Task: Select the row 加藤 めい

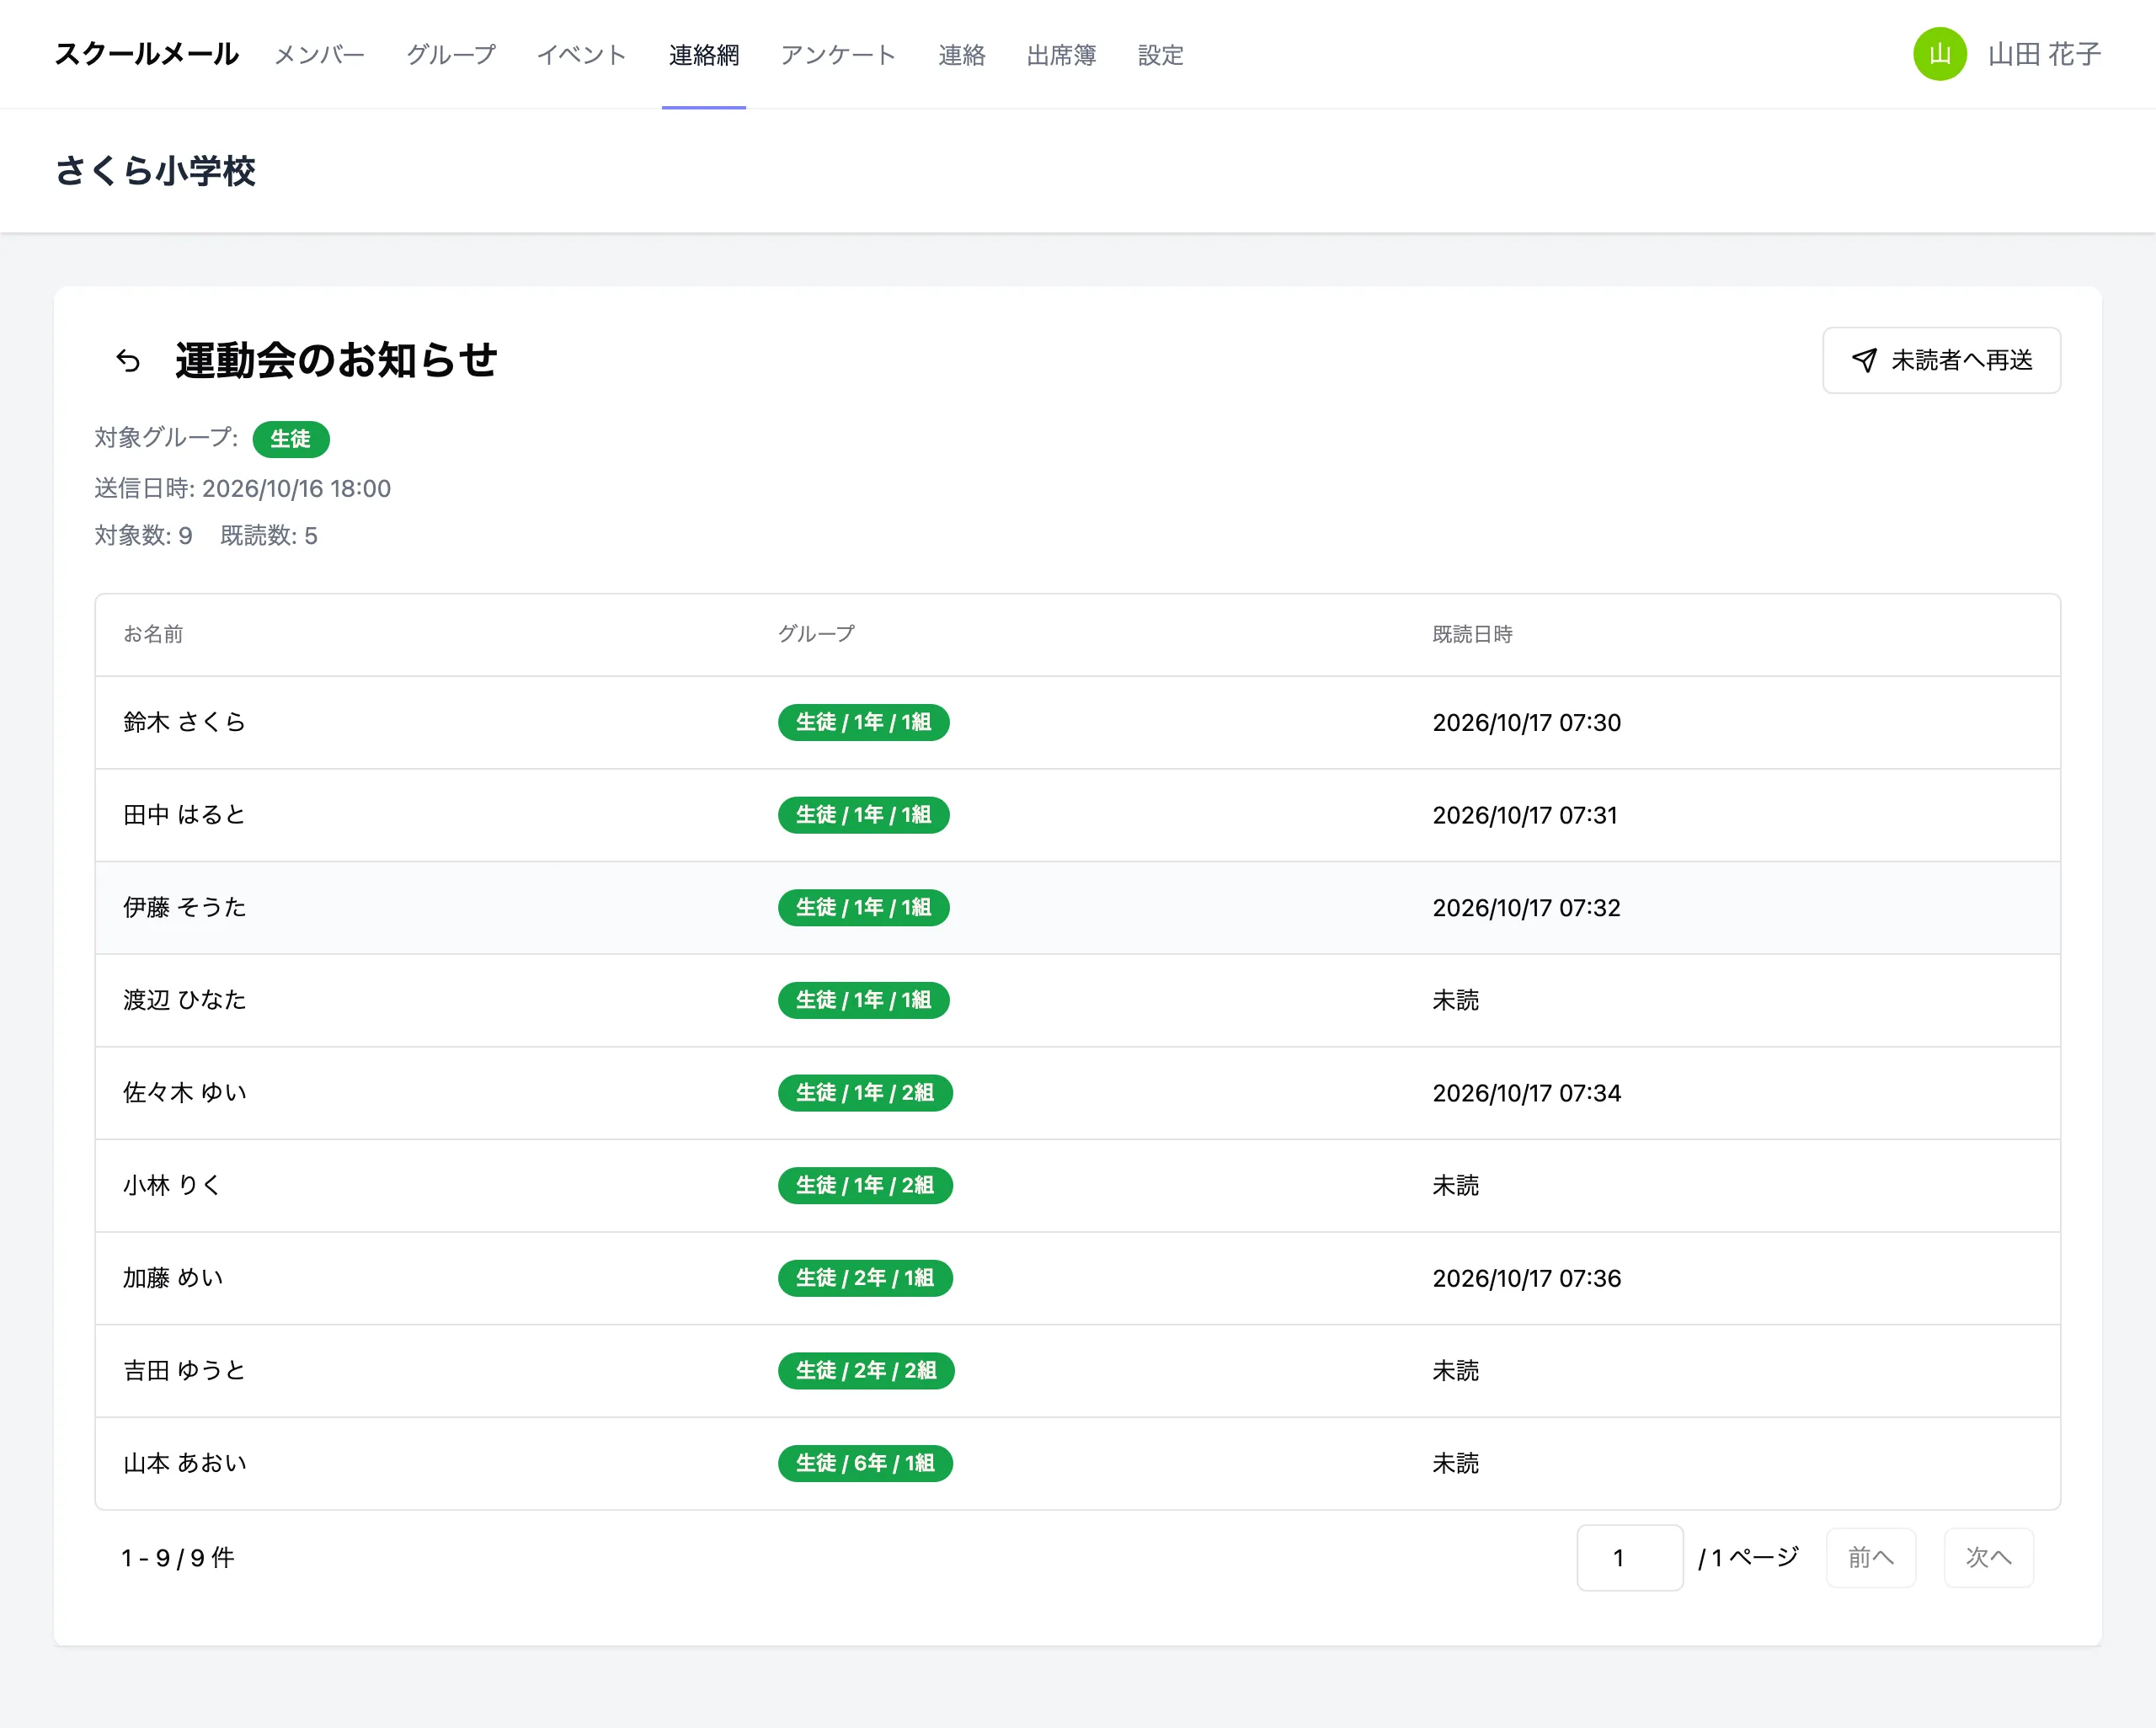Action: (x=1077, y=1278)
